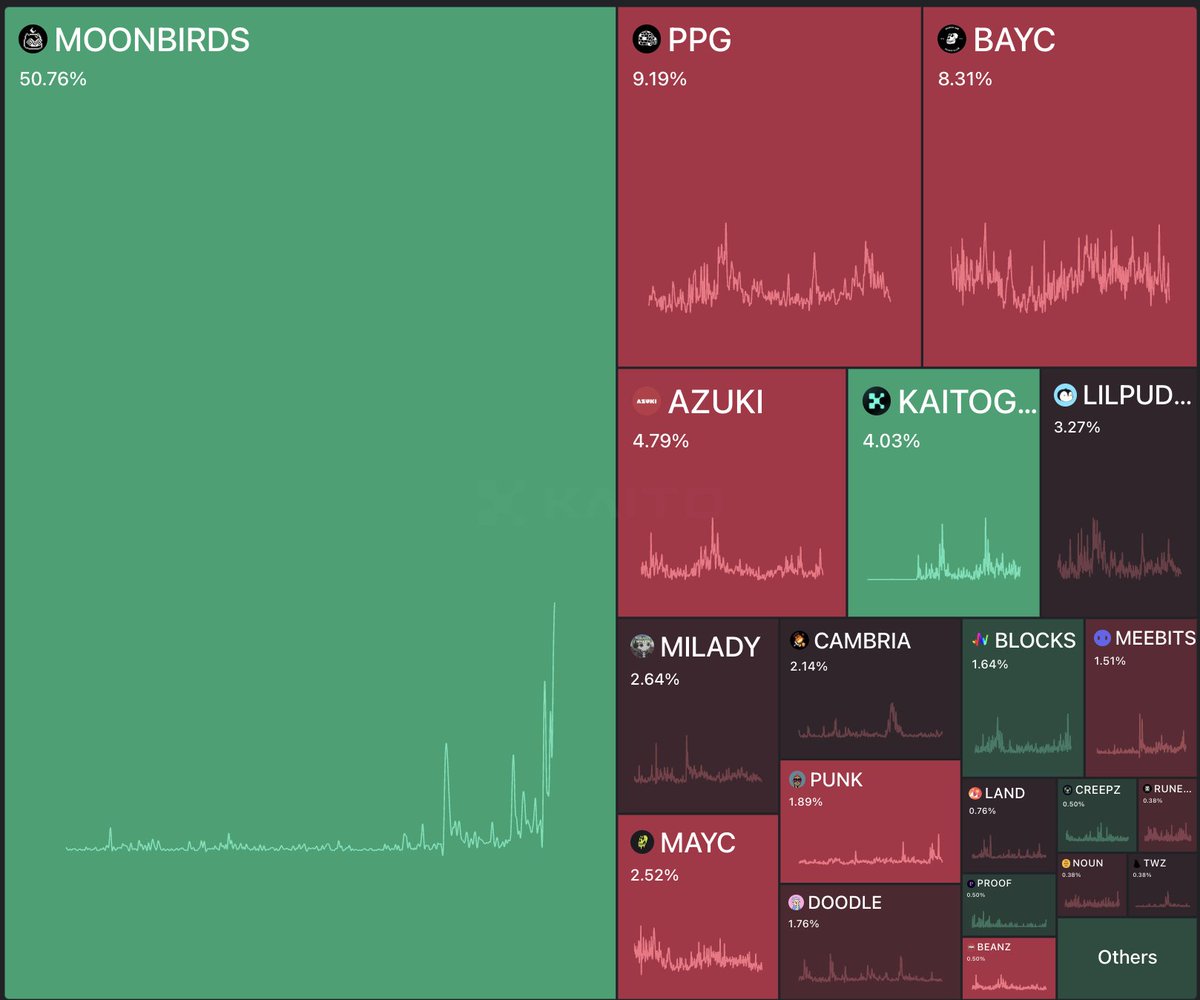1200x1000 pixels.
Task: Select the DOODLE title label
Action: [x=845, y=903]
